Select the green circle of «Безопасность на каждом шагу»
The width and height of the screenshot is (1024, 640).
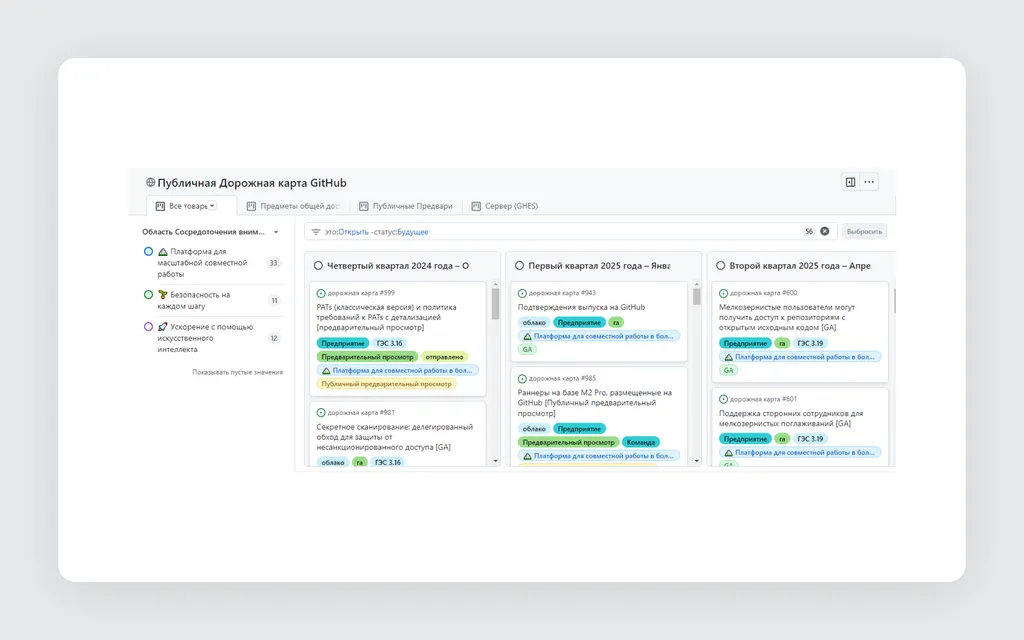pos(148,295)
